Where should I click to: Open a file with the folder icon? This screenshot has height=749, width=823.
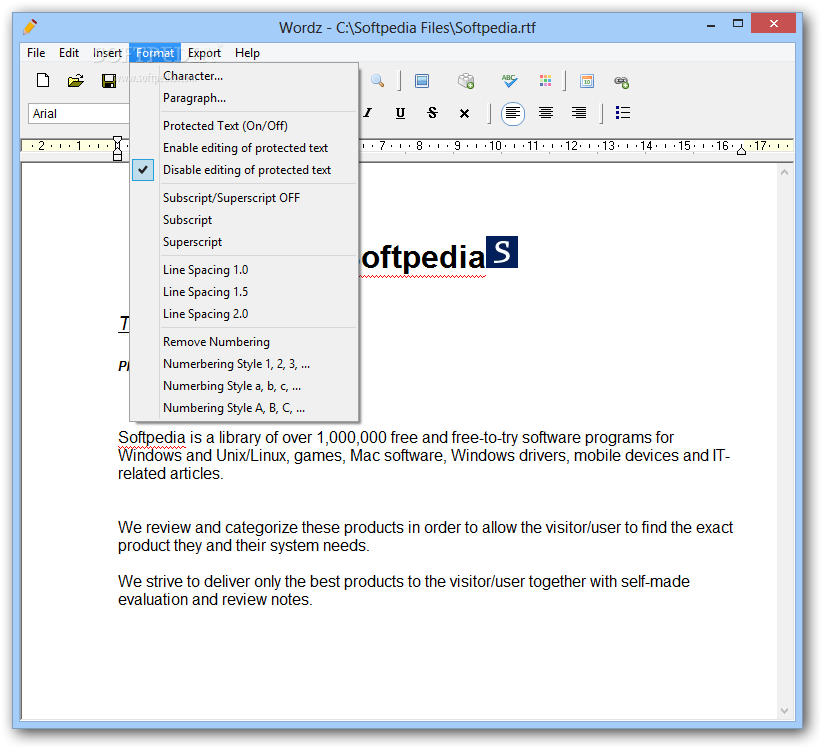point(76,80)
